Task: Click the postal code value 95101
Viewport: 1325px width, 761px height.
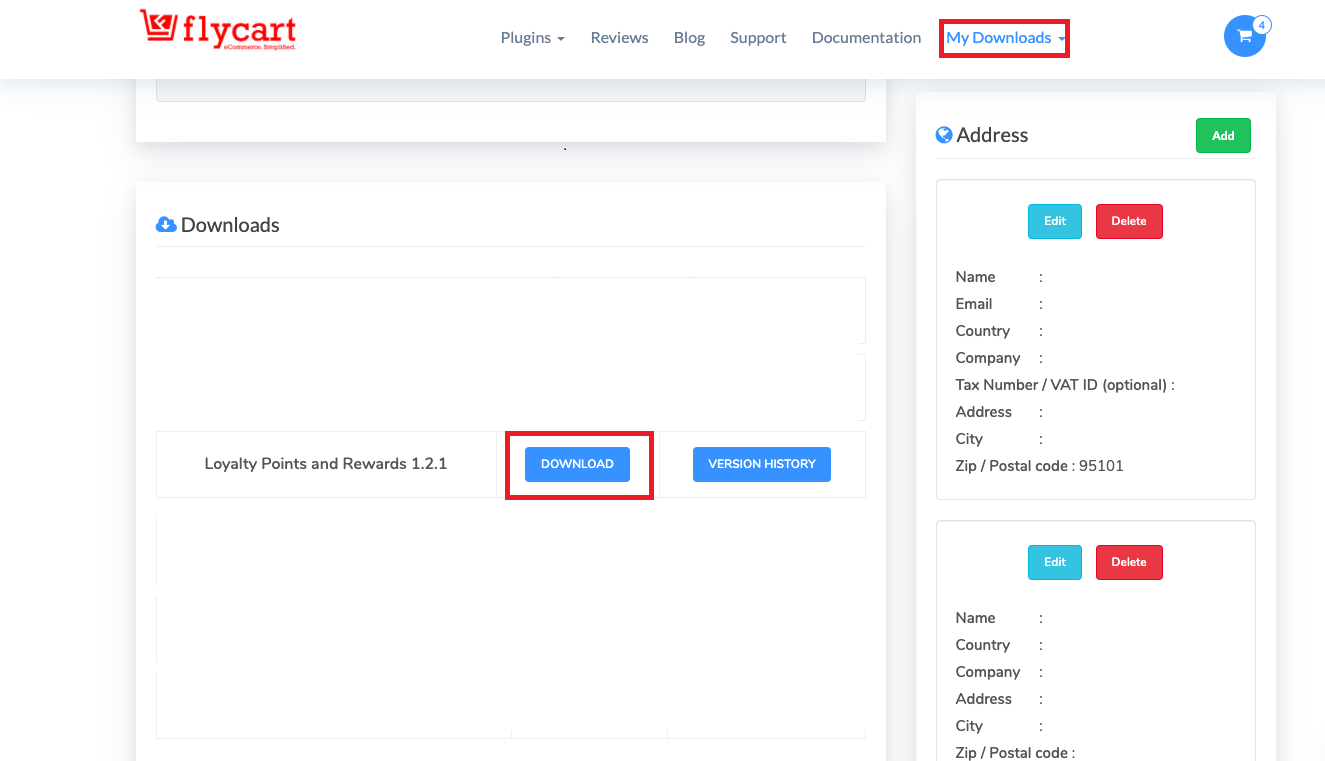Action: 1101,466
